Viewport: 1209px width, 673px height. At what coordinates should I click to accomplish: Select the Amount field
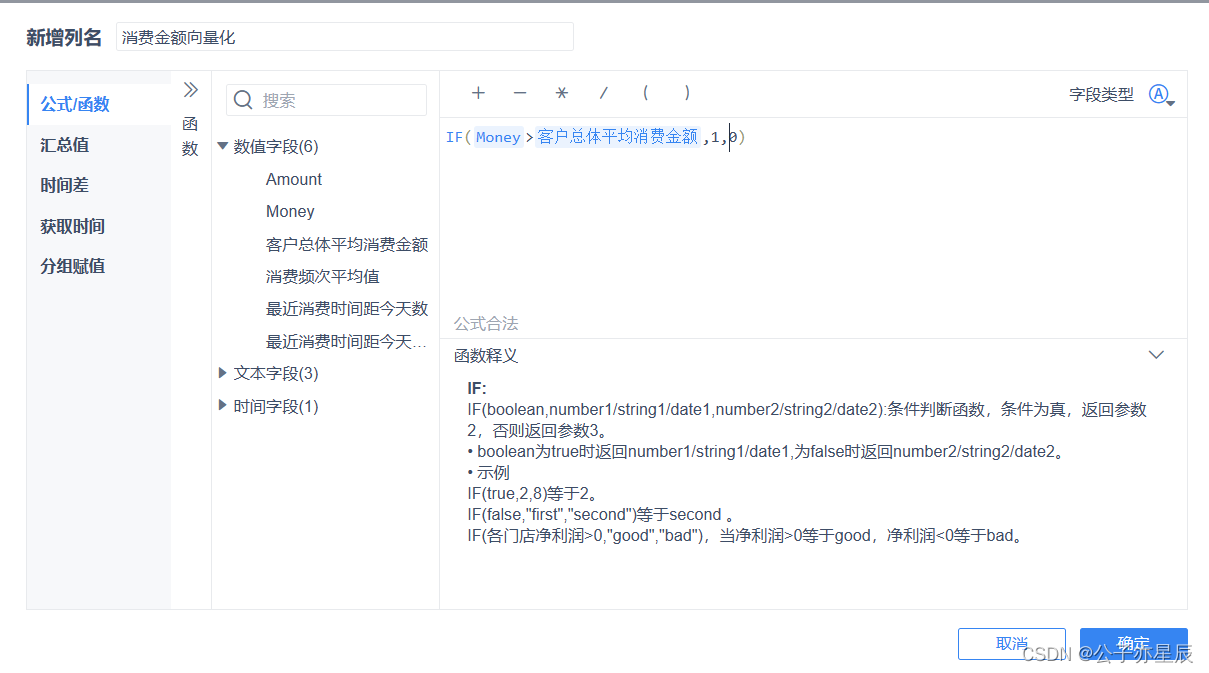pyautogui.click(x=294, y=179)
